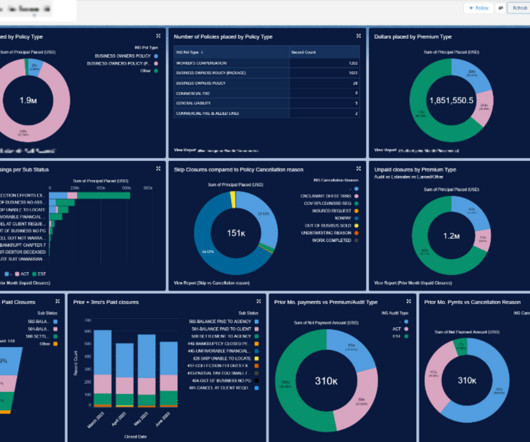The image size is (530, 442).
Task: Click the UNDERWRITING REASON legend entry
Action: [330, 233]
